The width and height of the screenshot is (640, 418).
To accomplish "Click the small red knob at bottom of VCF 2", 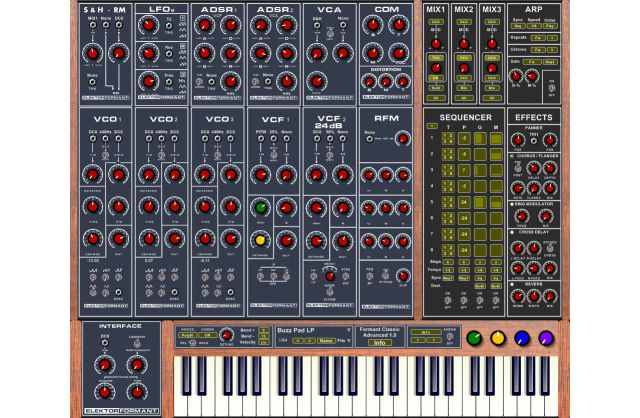I will pyautogui.click(x=329, y=276).
